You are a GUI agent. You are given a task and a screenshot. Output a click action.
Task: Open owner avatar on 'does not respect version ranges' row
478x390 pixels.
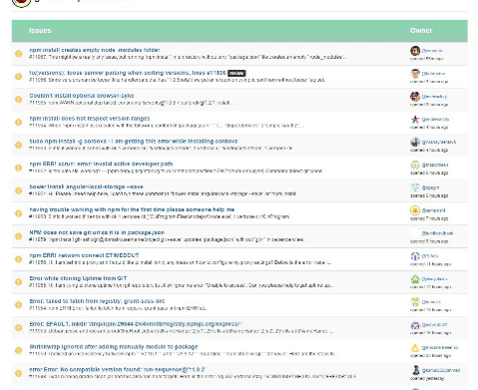[x=415, y=119]
